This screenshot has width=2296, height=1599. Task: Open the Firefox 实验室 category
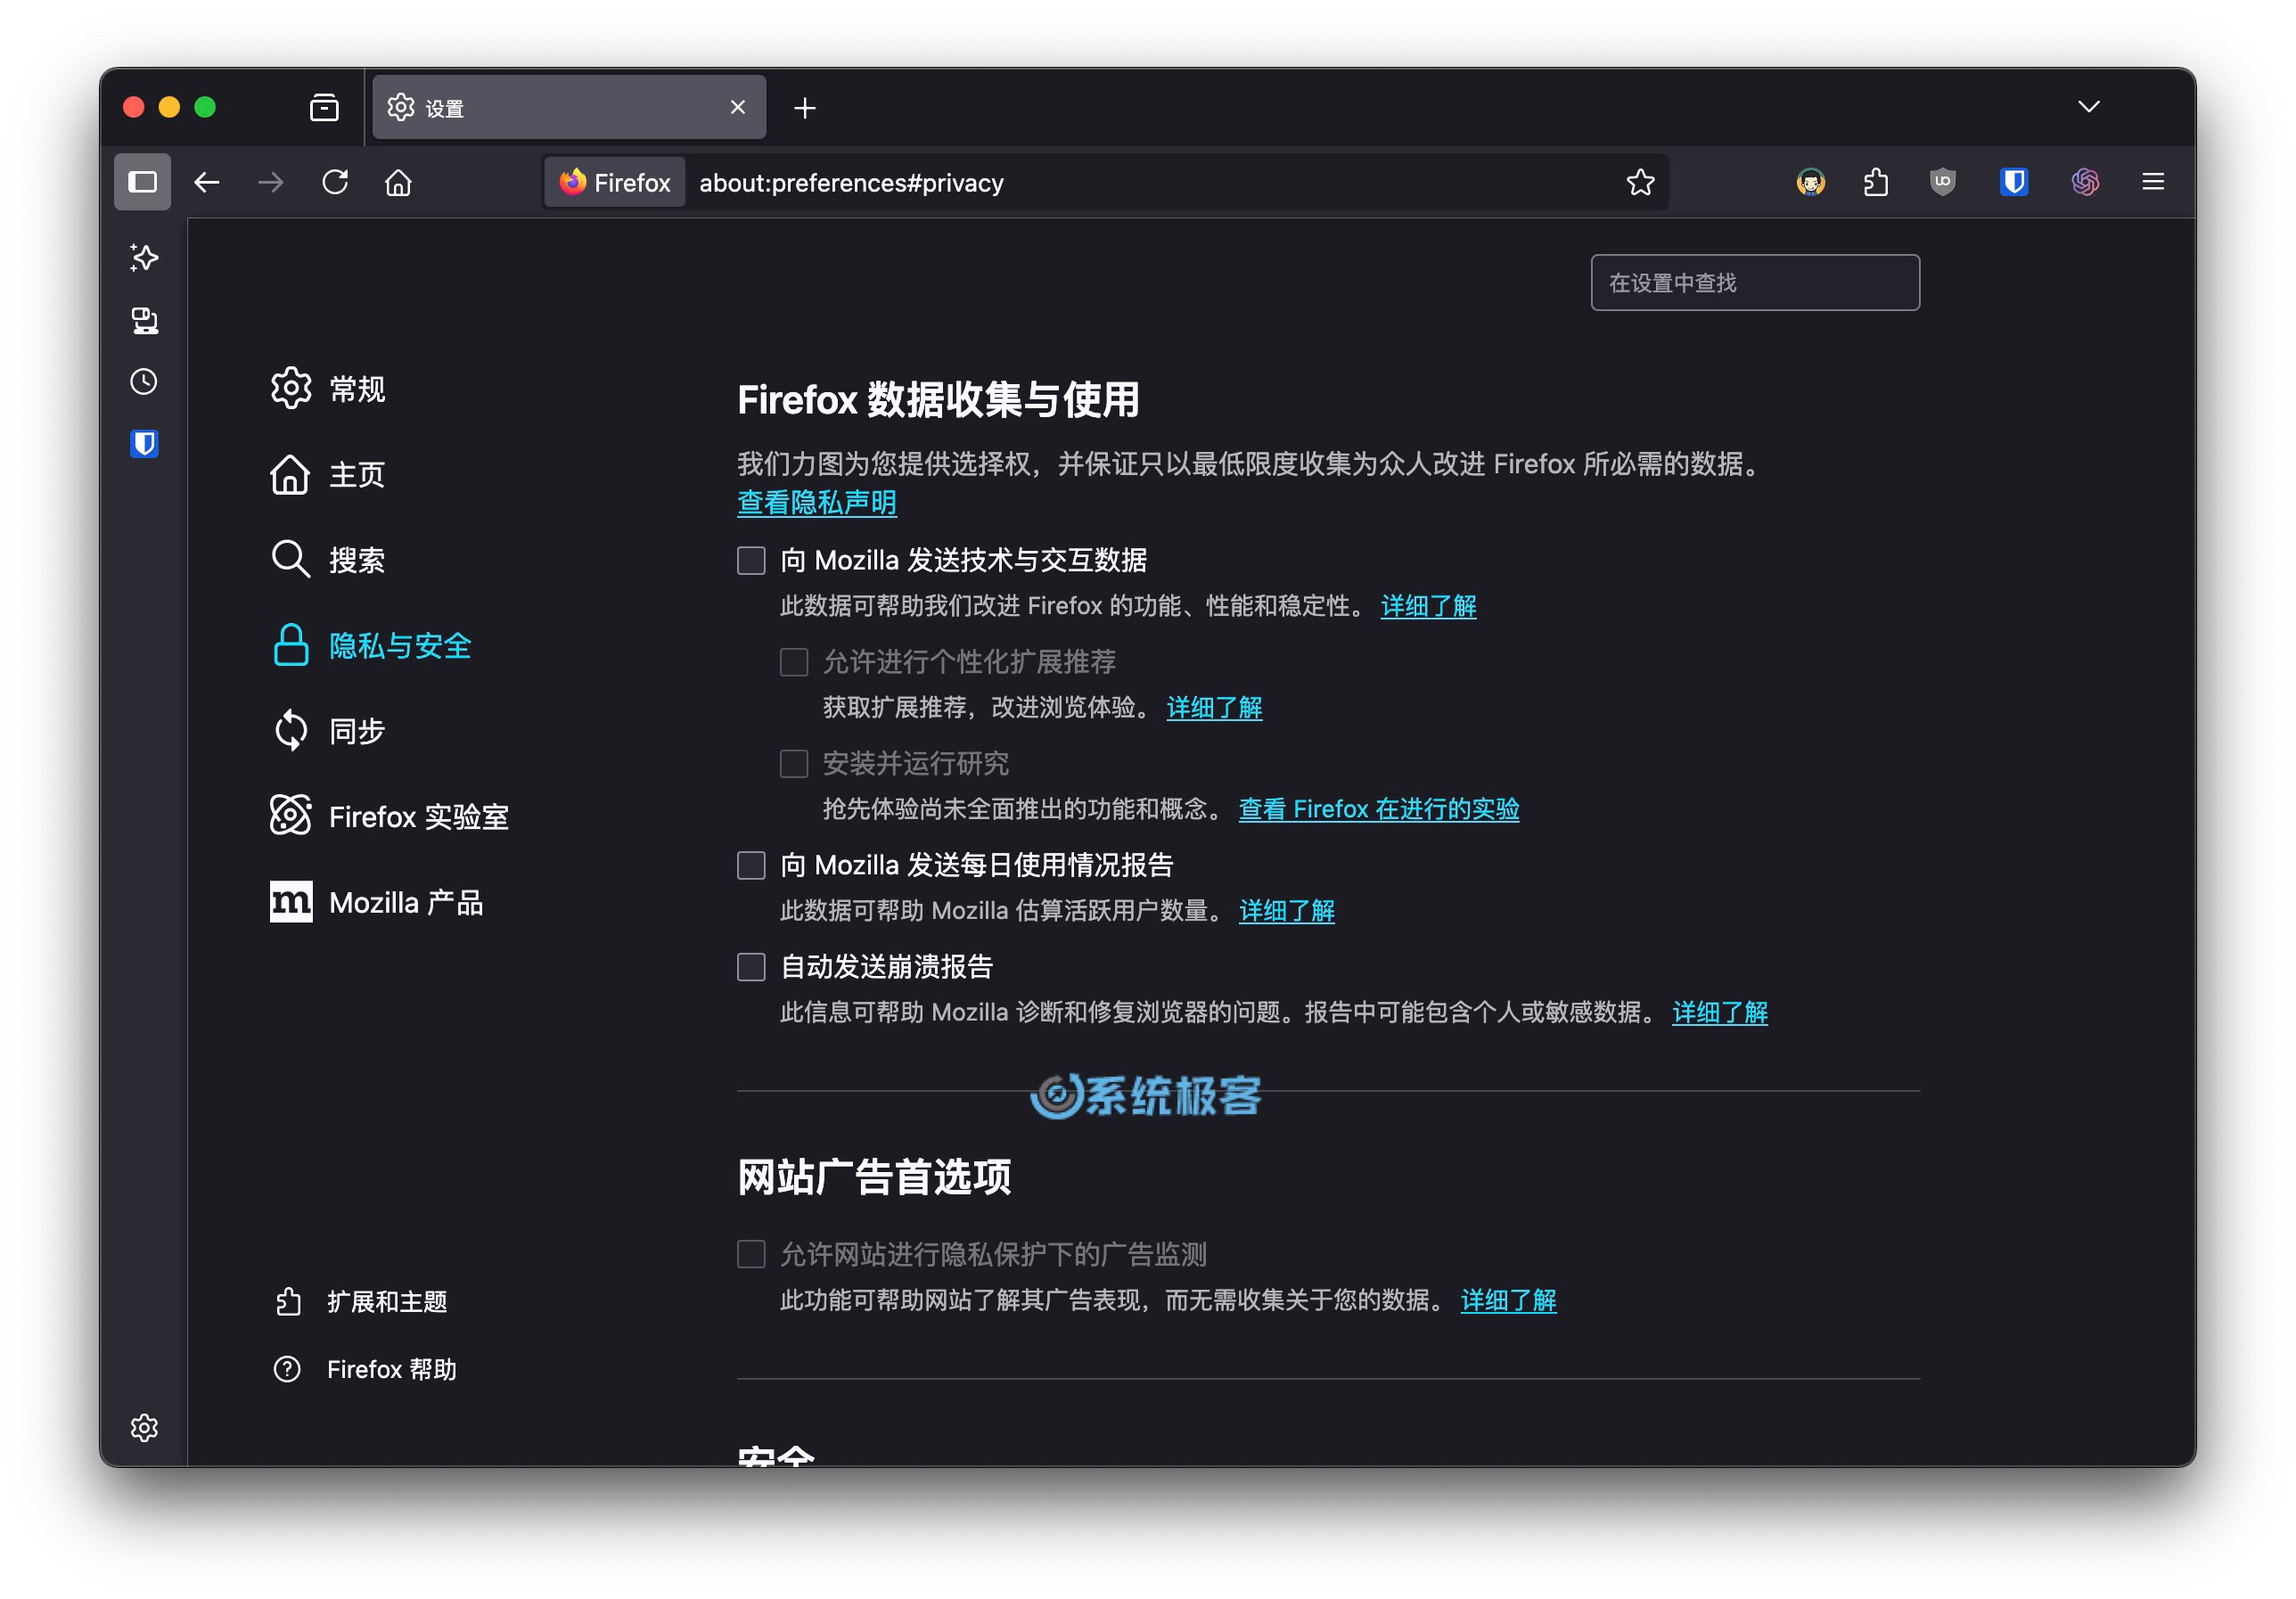390,816
